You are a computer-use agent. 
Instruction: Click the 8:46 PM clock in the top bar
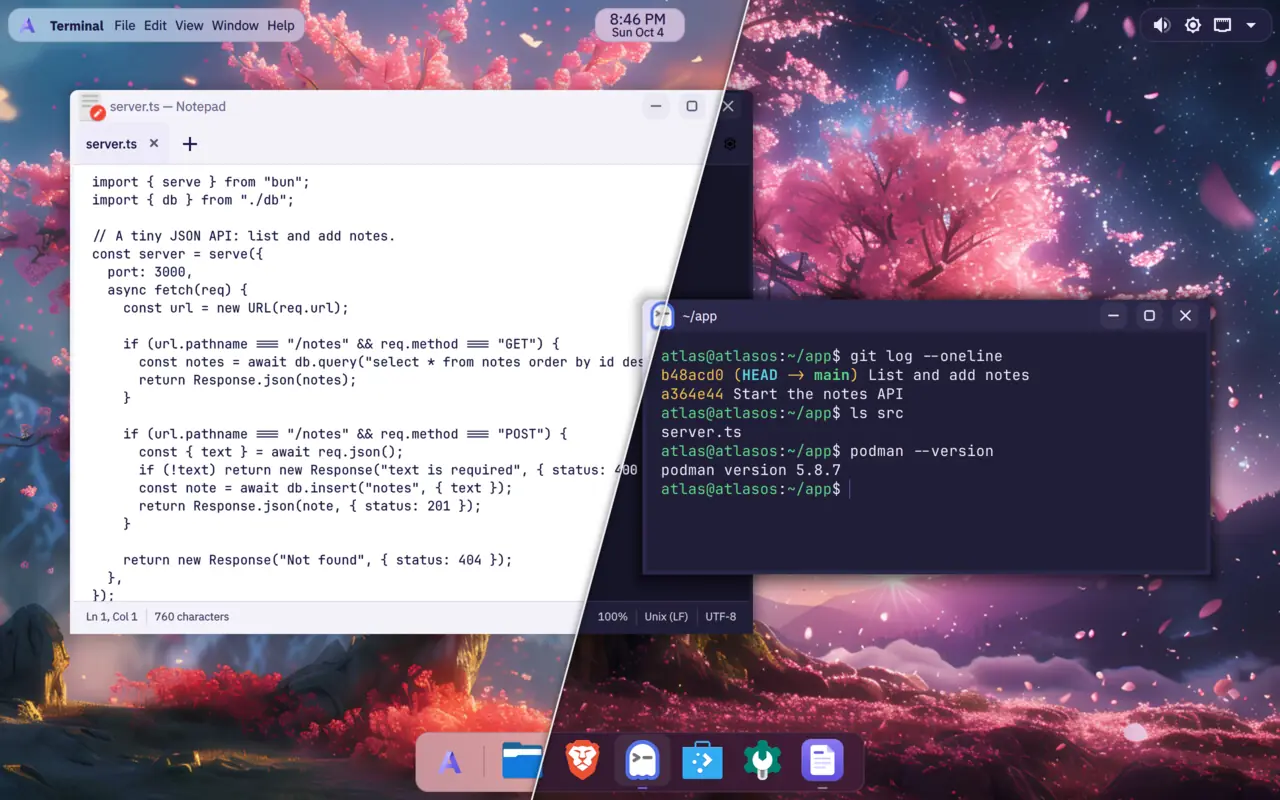click(638, 26)
